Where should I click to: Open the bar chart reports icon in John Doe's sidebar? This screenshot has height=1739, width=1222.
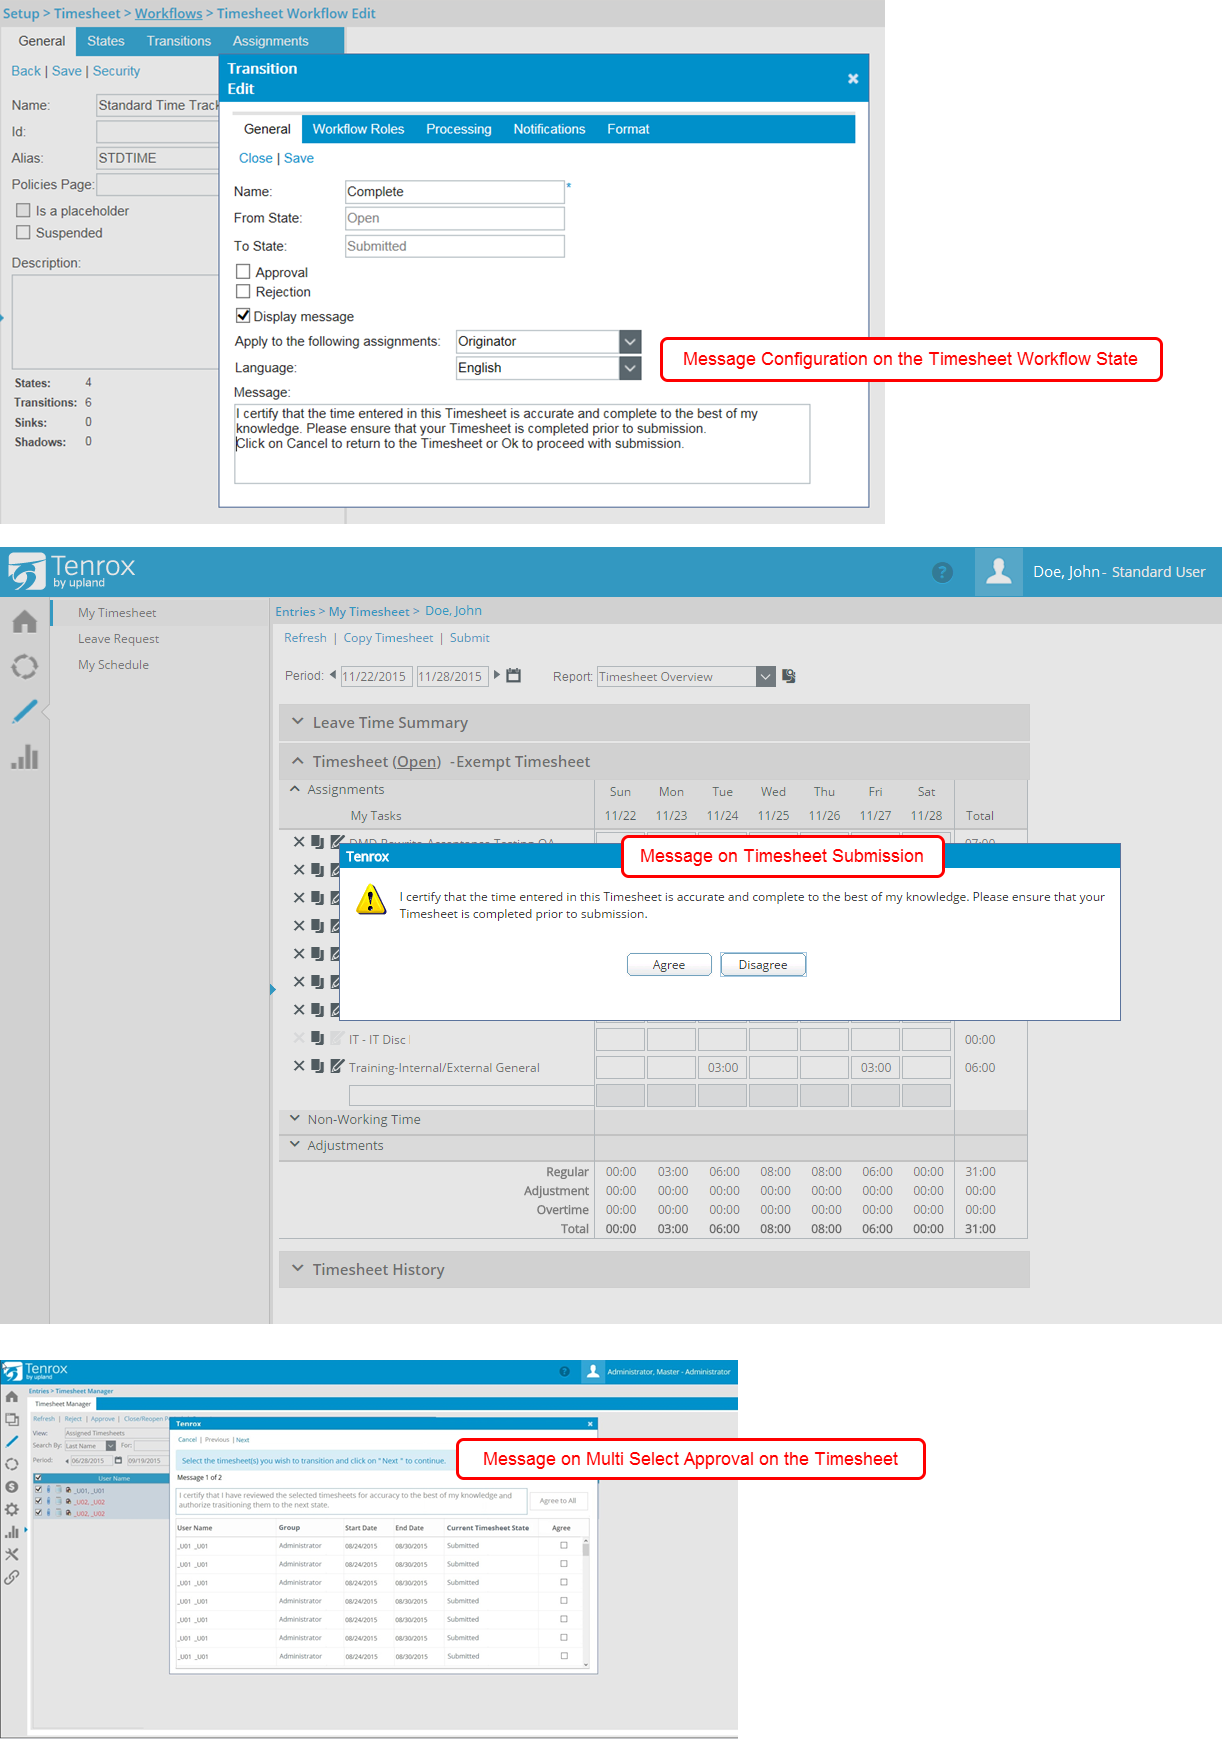(x=25, y=757)
